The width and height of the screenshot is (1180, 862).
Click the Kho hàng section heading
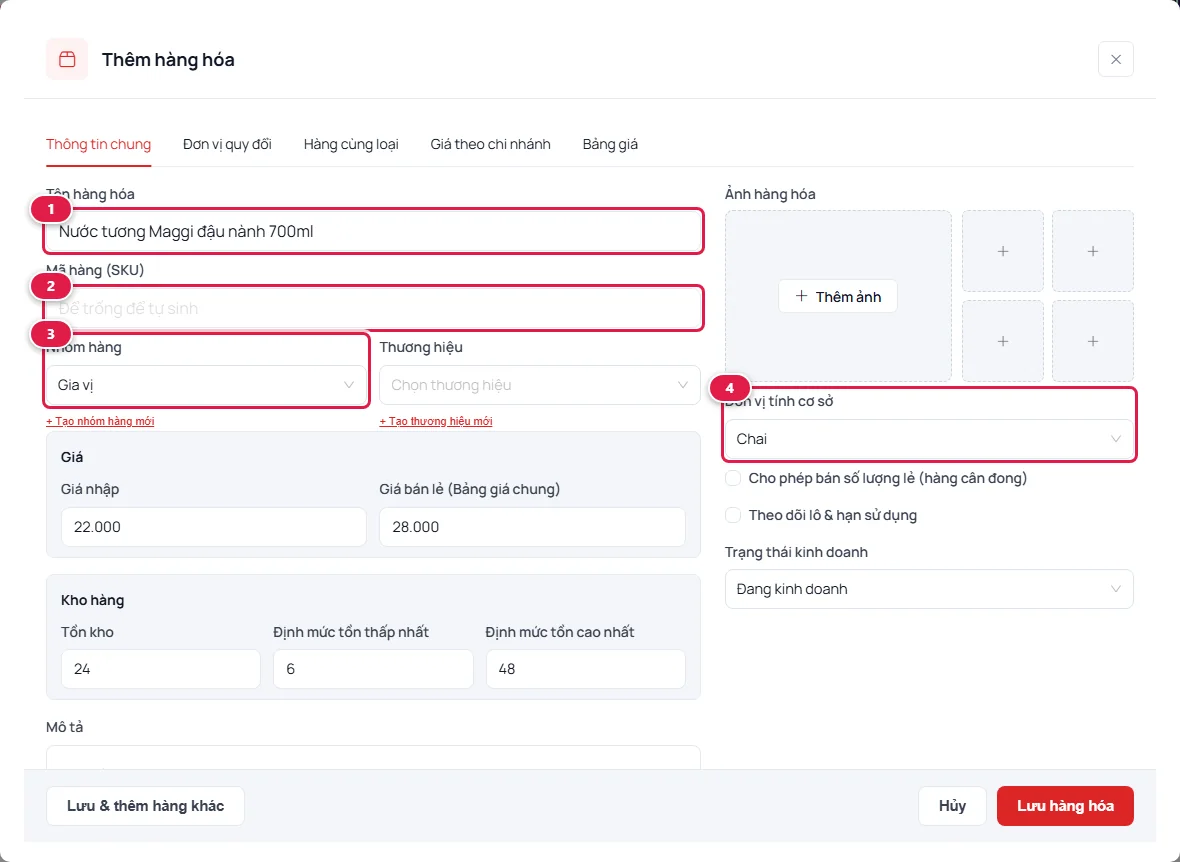tap(93, 600)
